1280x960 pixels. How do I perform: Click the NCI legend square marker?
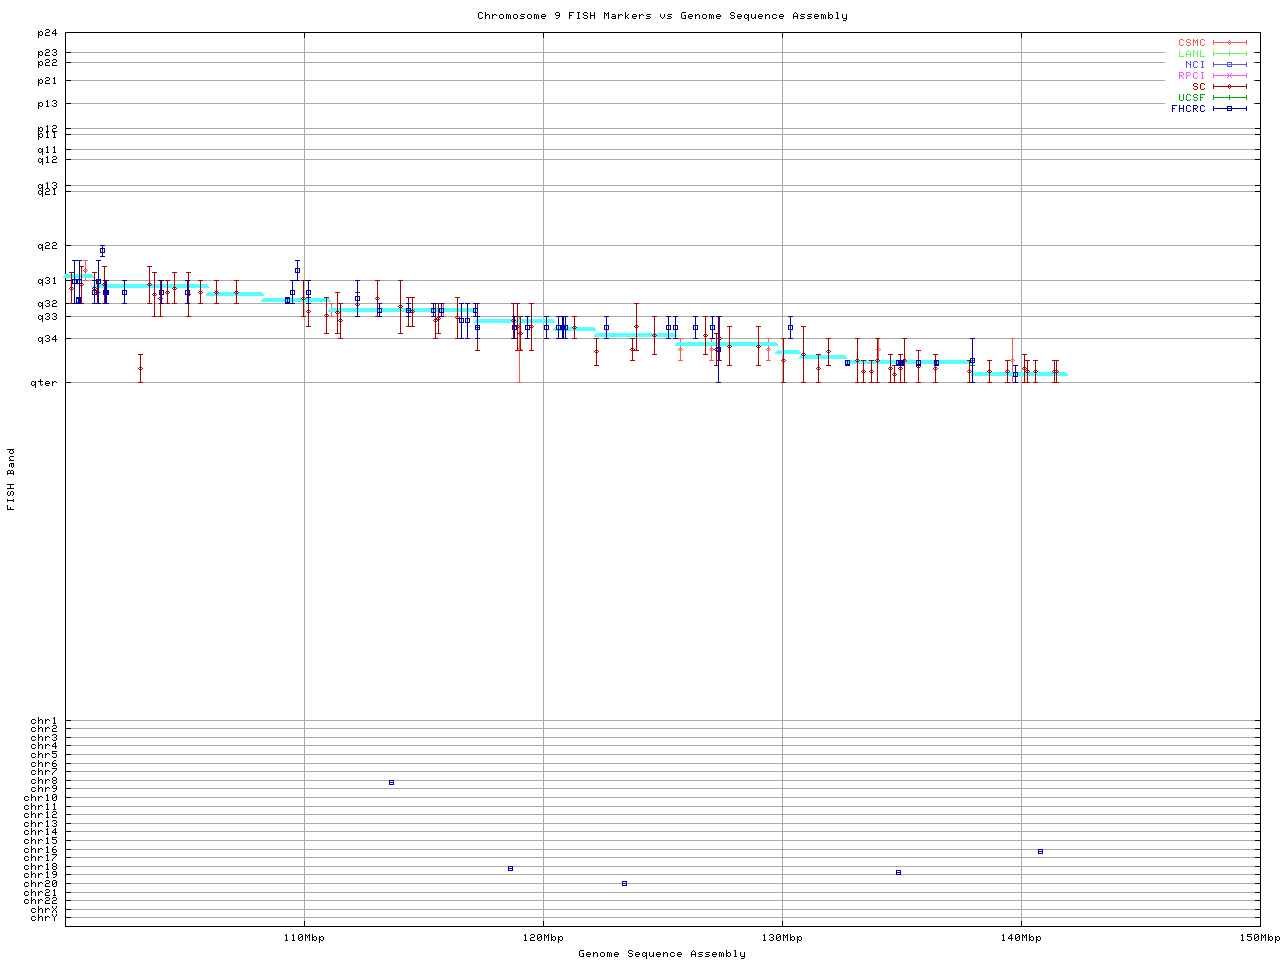(x=1229, y=65)
